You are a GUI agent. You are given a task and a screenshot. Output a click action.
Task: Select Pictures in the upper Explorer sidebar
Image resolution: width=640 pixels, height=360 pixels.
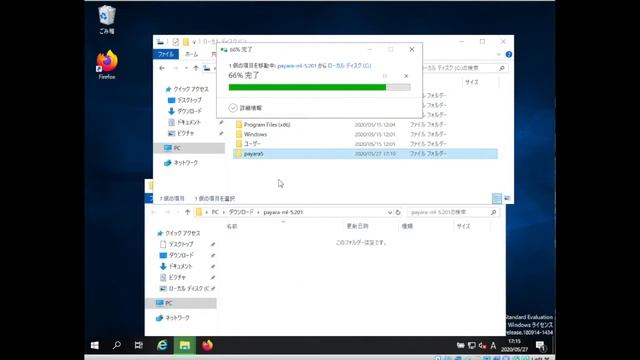point(181,133)
